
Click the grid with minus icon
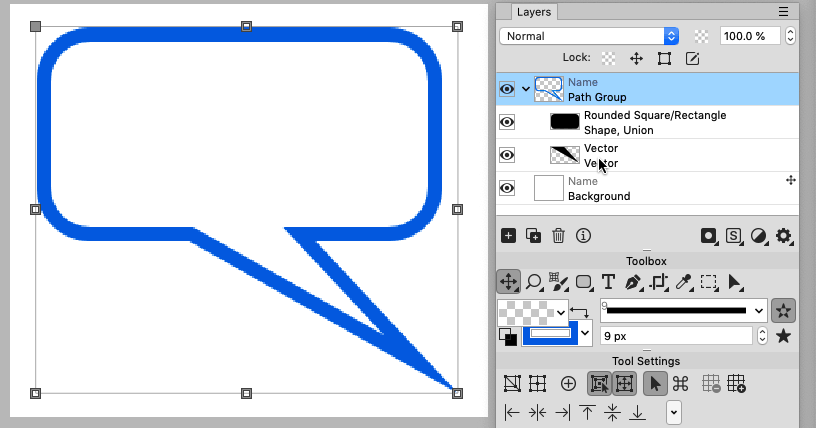[x=711, y=384]
